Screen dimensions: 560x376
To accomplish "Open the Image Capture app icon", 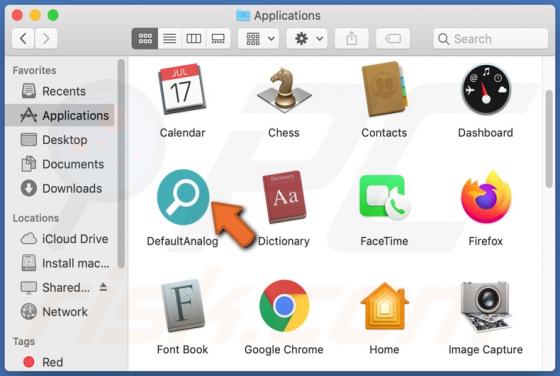I will coord(485,306).
